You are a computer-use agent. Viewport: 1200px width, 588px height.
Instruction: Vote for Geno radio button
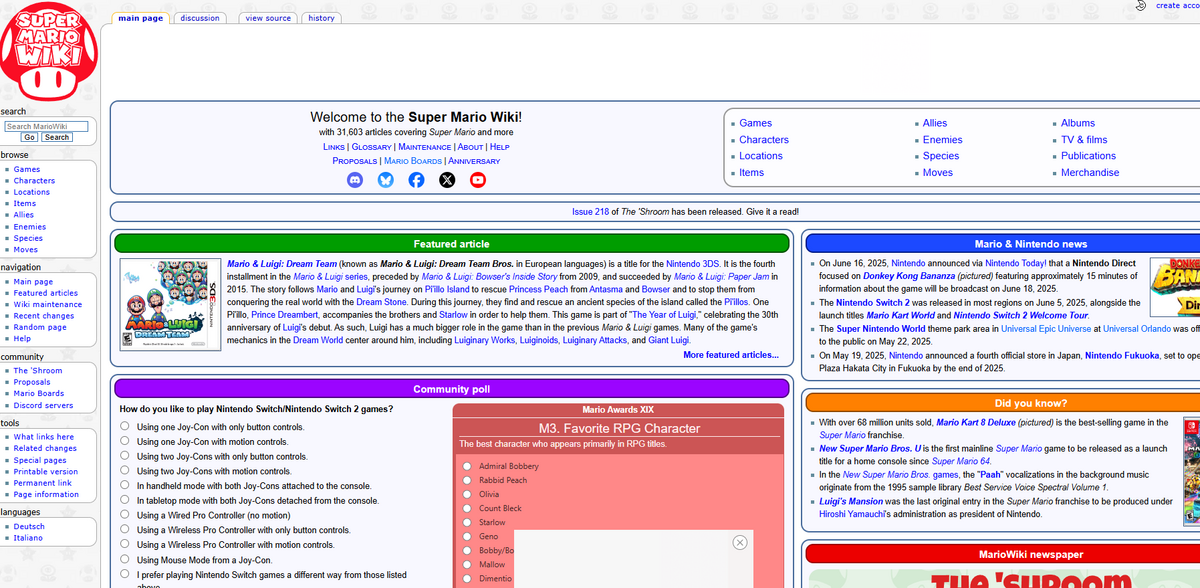467,536
